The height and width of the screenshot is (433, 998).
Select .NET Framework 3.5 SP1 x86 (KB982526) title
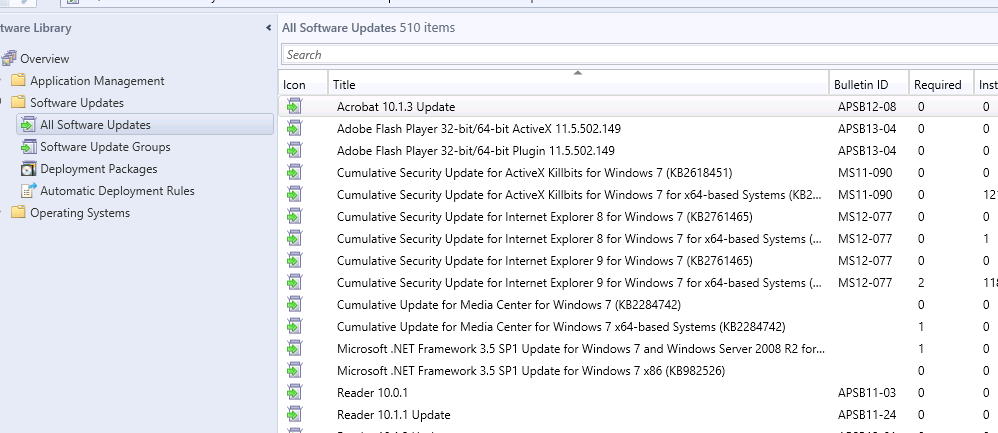pyautogui.click(x=531, y=371)
